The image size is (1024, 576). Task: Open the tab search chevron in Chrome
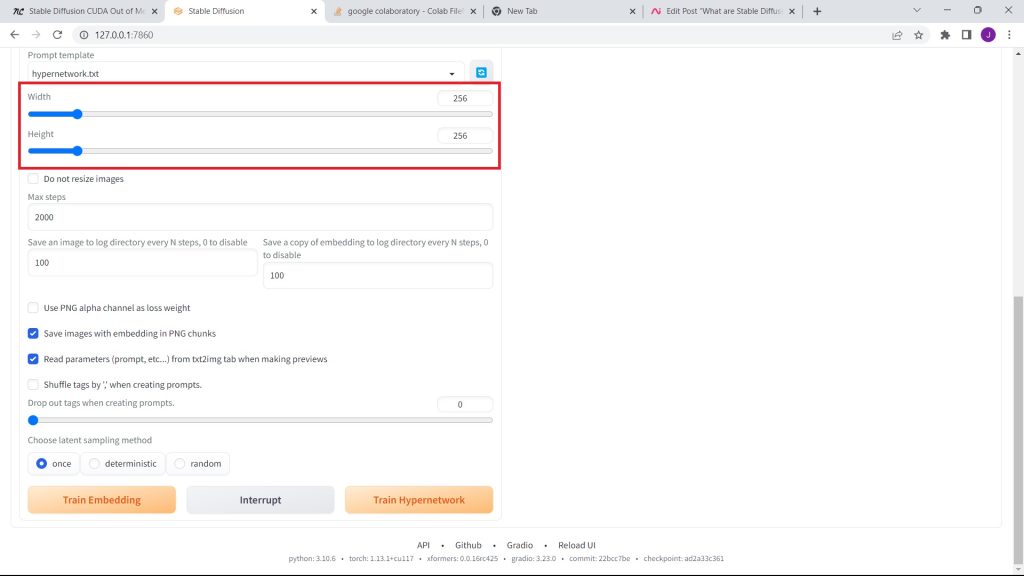[917, 10]
